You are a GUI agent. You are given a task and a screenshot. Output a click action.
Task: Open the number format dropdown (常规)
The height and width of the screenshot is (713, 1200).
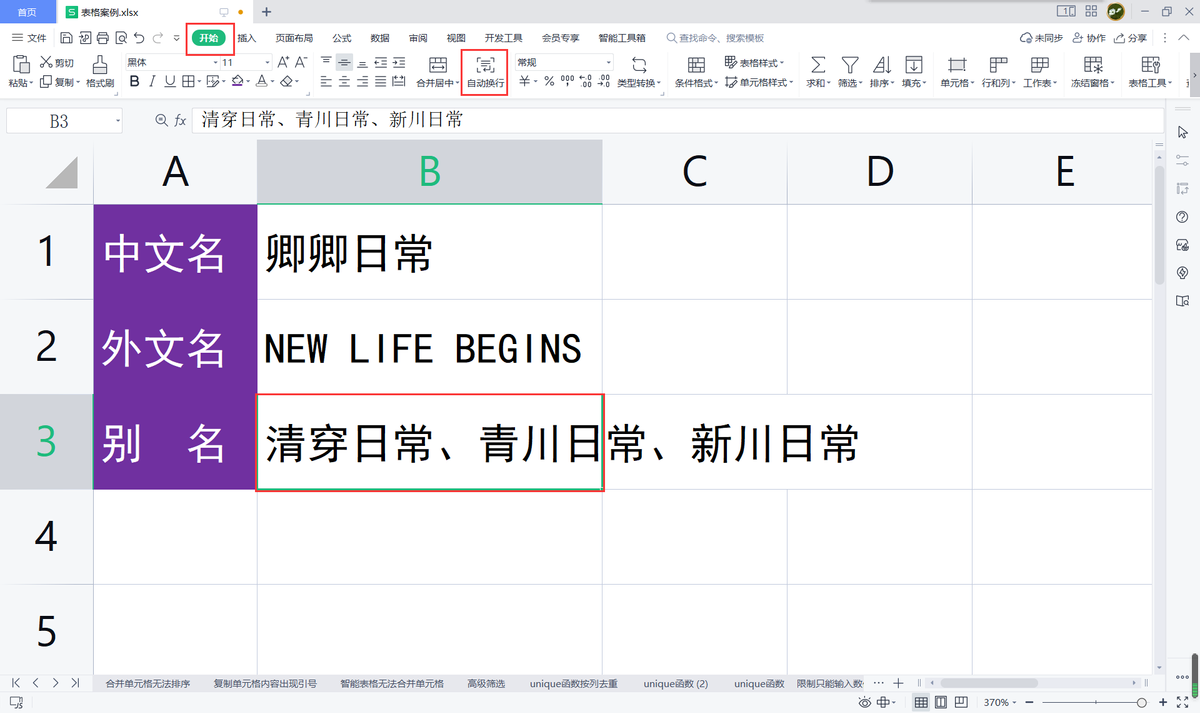click(x=608, y=62)
